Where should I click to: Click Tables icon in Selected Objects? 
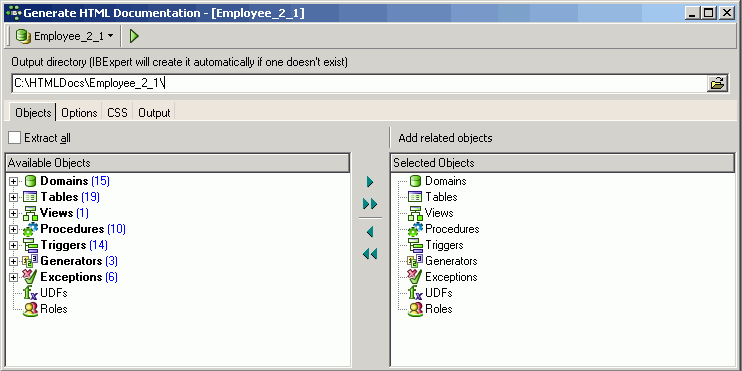415,197
